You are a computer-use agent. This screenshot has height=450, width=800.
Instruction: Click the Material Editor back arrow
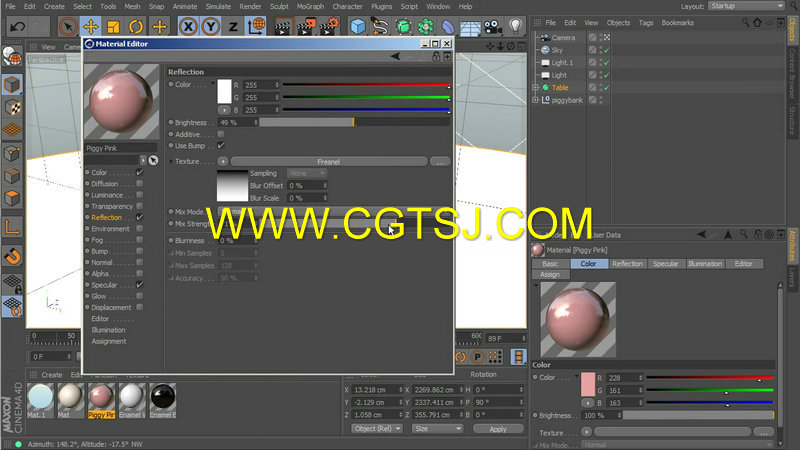point(396,56)
